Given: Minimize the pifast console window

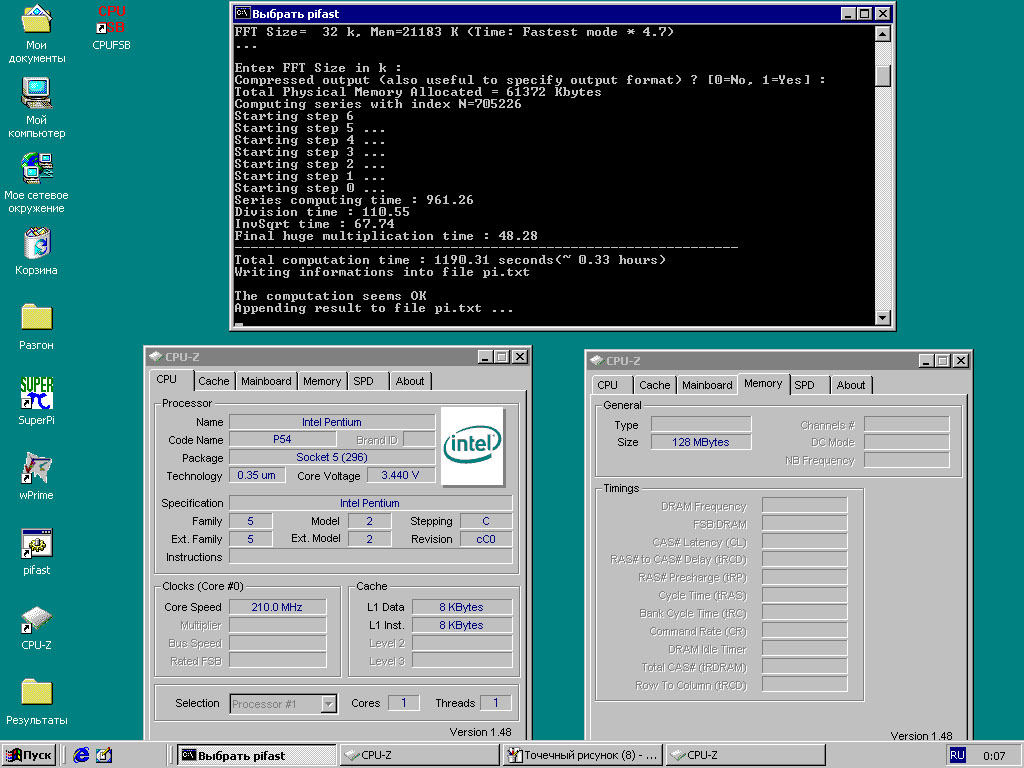Looking at the screenshot, I should point(848,14).
